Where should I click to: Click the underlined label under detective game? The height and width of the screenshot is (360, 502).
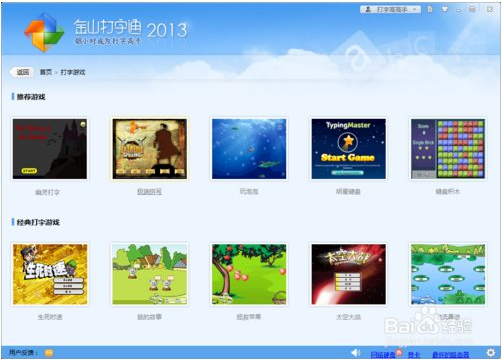(149, 192)
